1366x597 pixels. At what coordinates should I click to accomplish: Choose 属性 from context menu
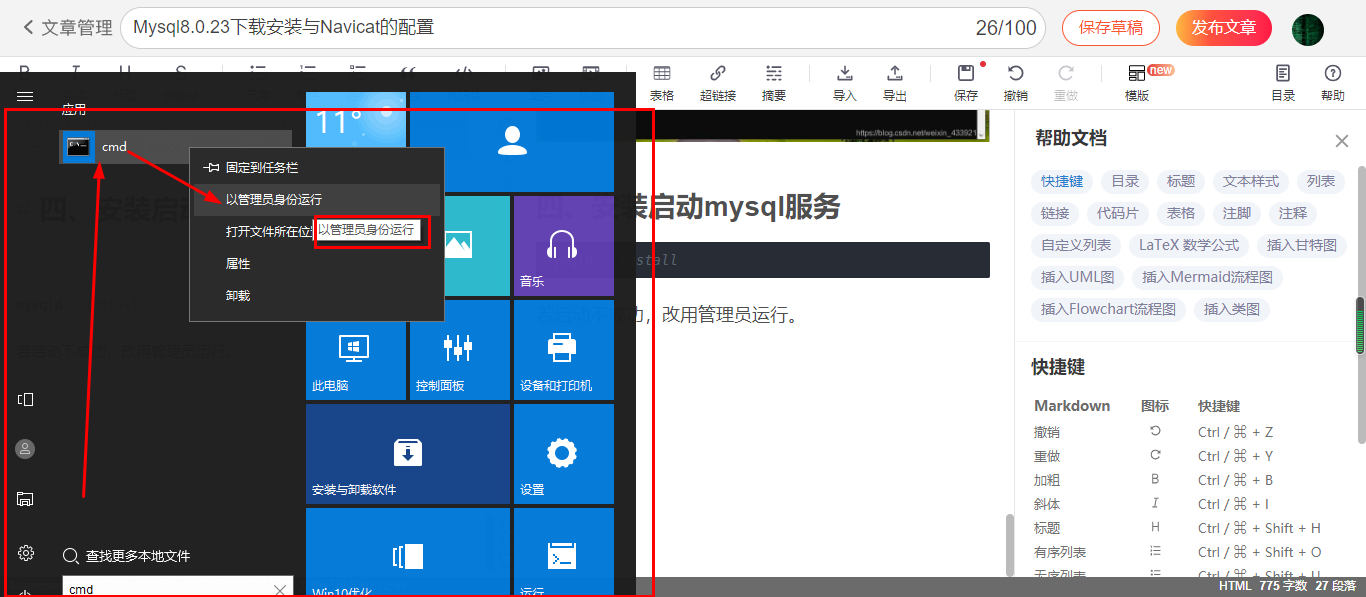316,263
